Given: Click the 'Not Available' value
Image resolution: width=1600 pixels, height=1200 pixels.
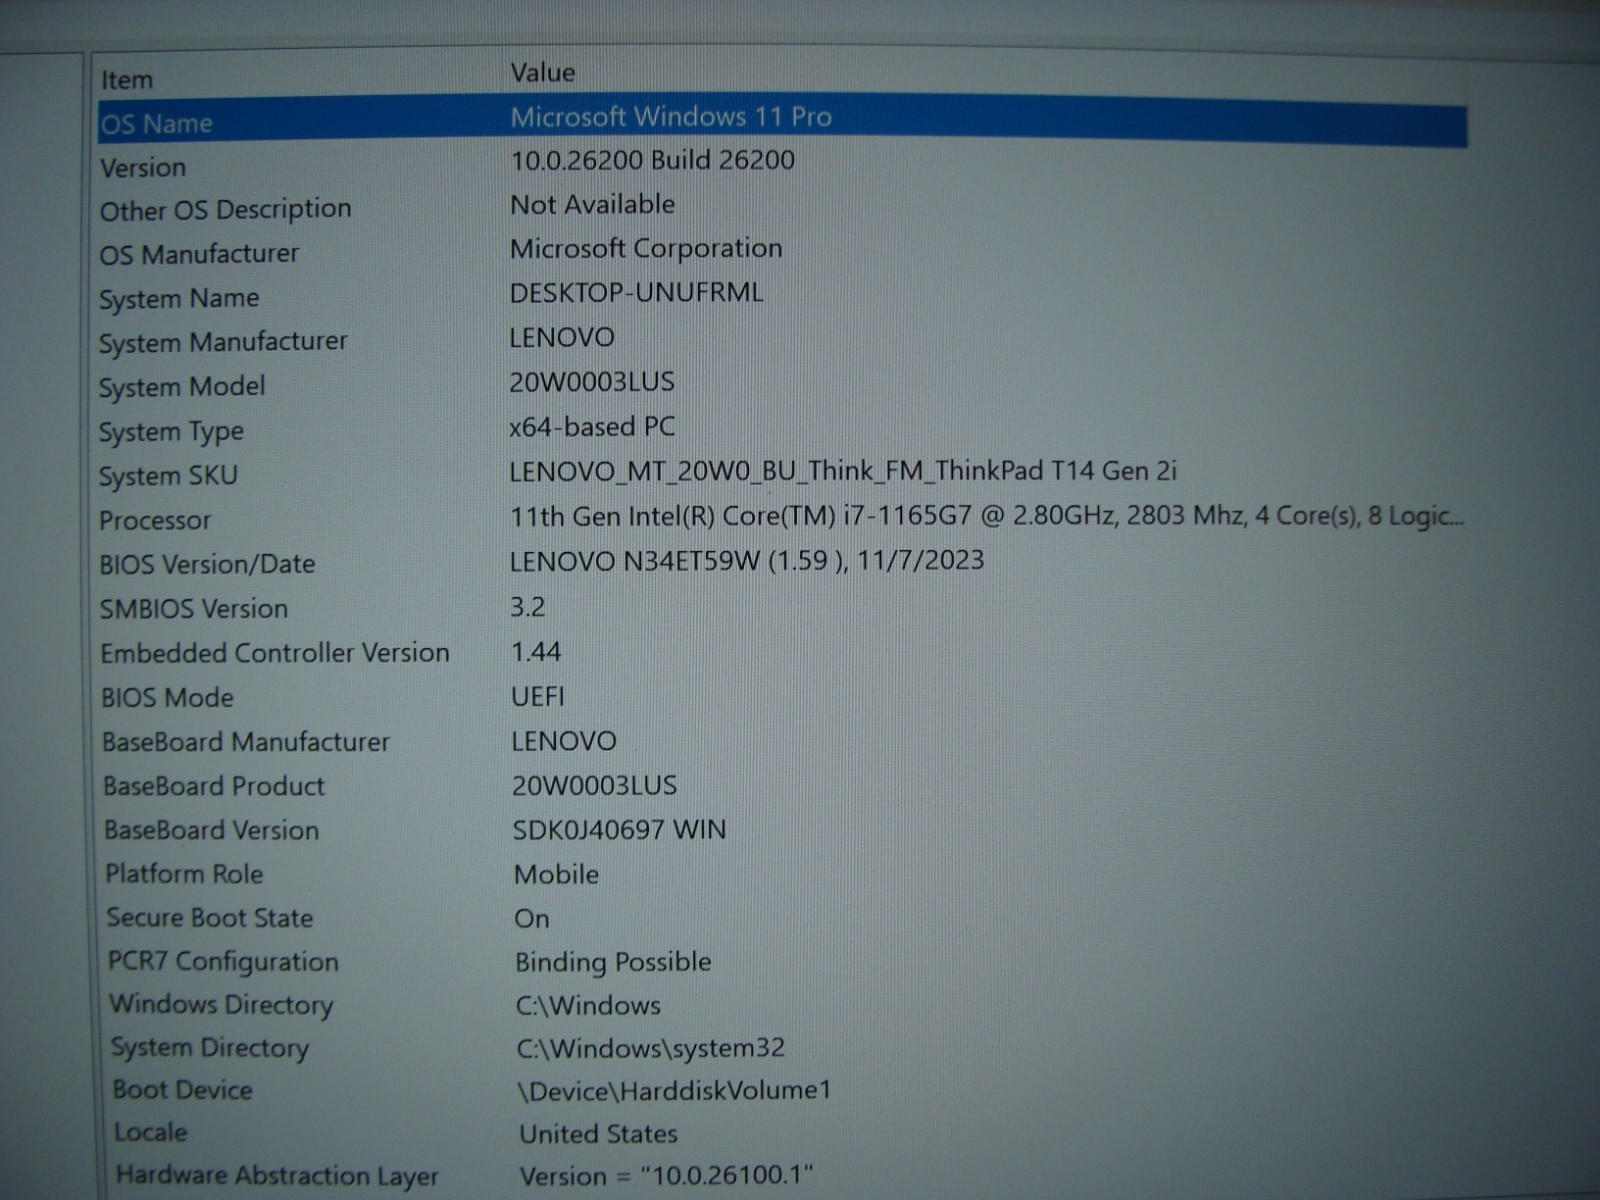Looking at the screenshot, I should pos(593,204).
